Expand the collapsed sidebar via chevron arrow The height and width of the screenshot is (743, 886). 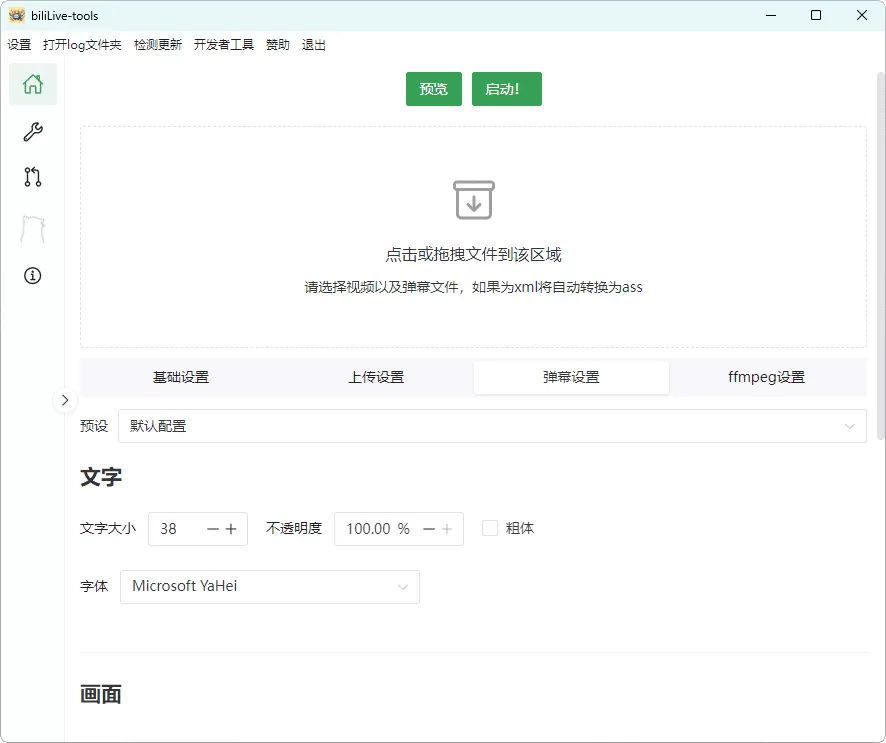coord(65,399)
